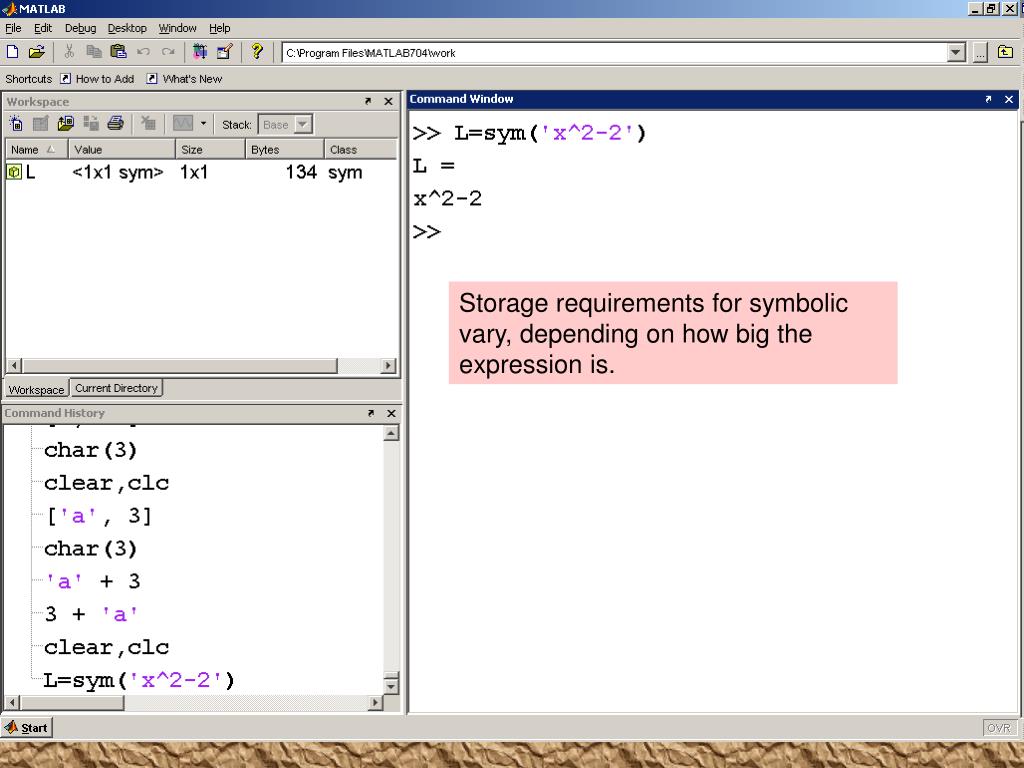
Task: Open the Help menu
Action: (219, 28)
